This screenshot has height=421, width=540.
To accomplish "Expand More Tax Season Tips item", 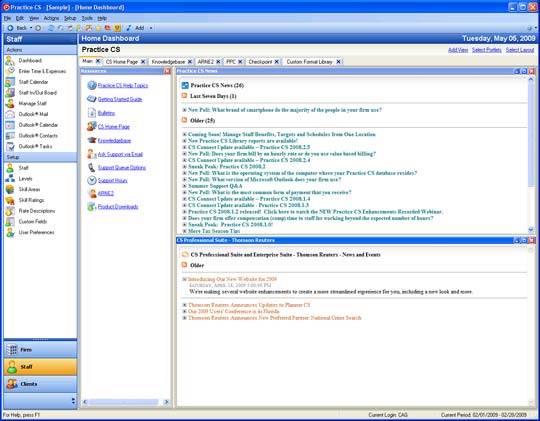I will coord(185,231).
